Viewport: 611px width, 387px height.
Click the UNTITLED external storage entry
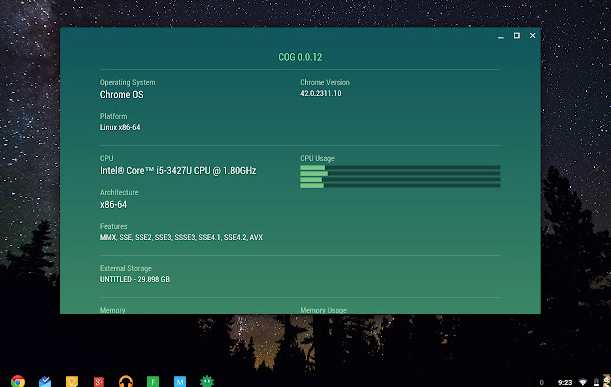(135, 279)
